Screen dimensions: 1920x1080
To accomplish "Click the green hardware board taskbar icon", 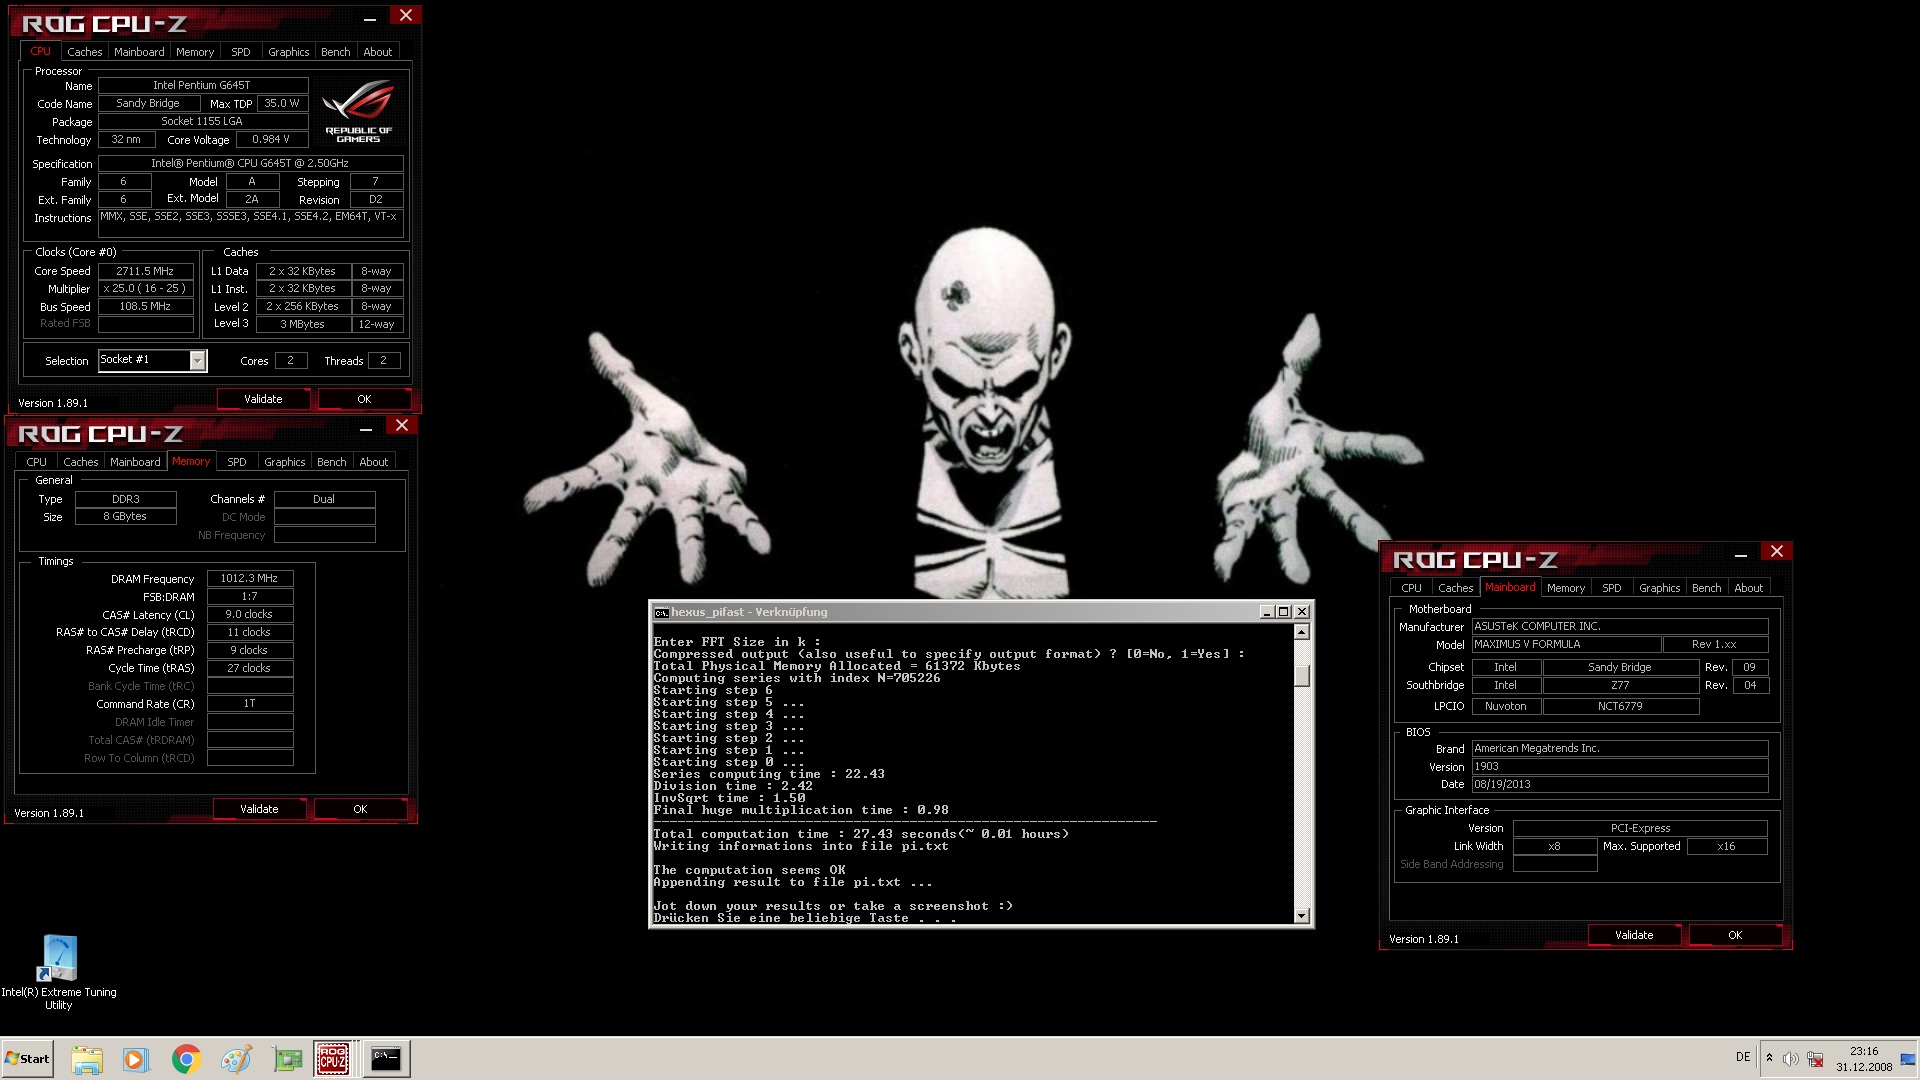I will coord(288,1059).
